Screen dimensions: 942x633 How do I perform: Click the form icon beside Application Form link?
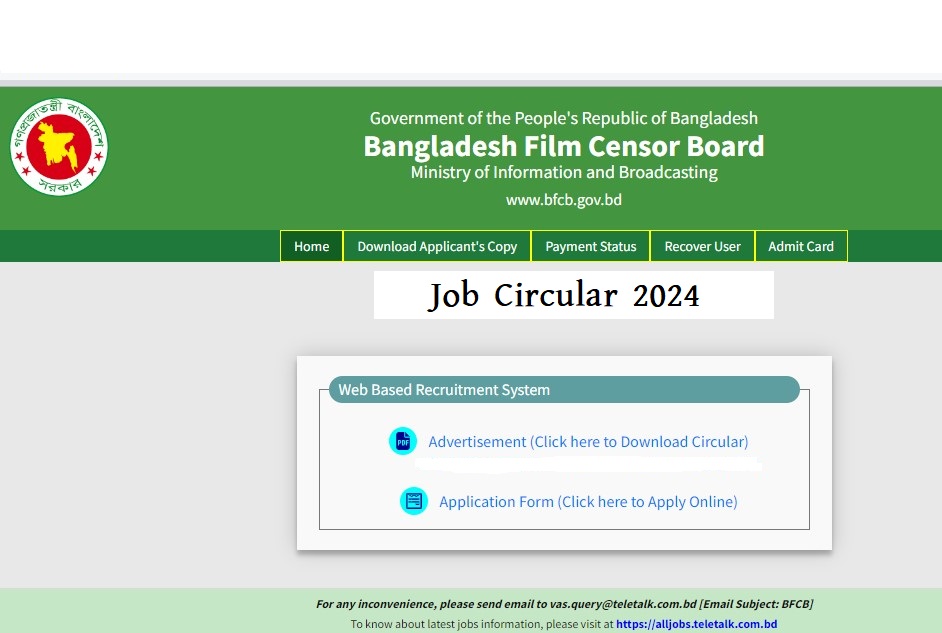[414, 501]
